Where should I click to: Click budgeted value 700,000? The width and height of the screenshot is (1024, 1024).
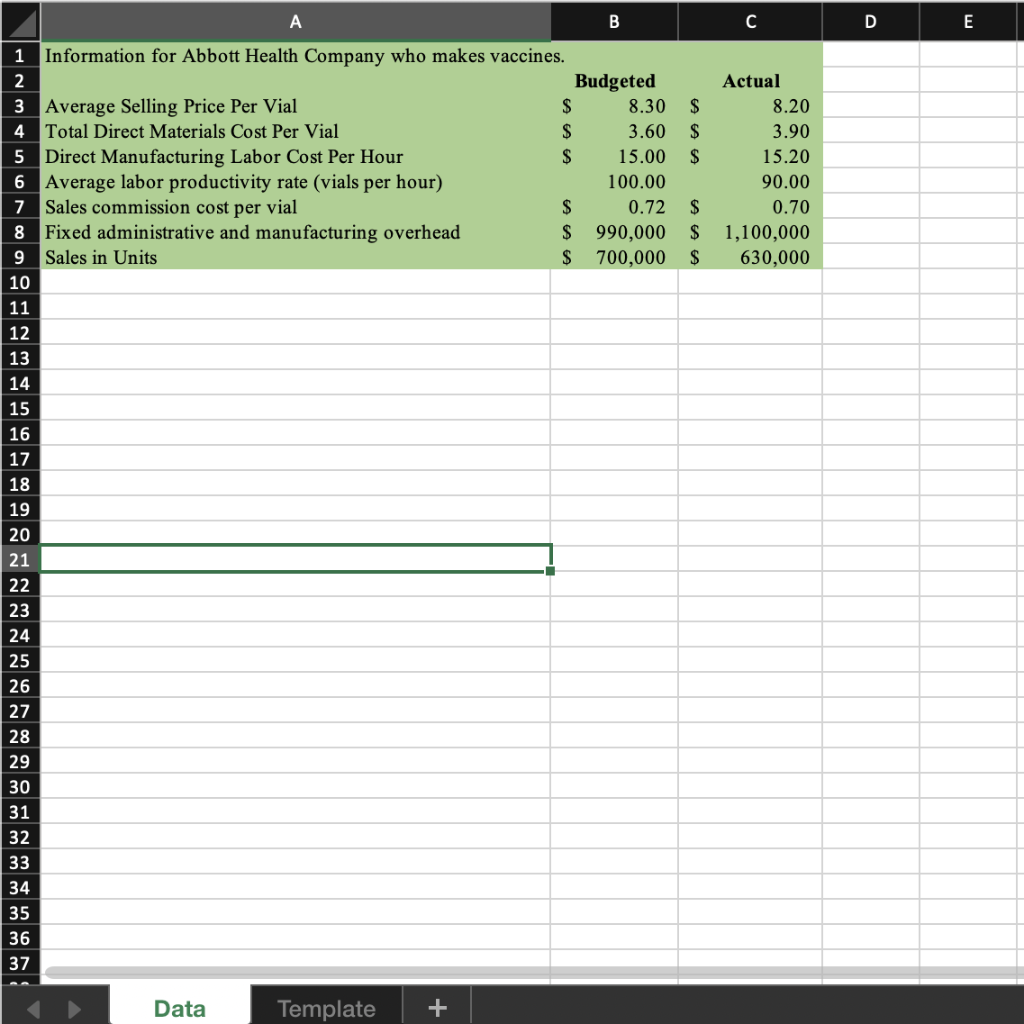point(614,257)
